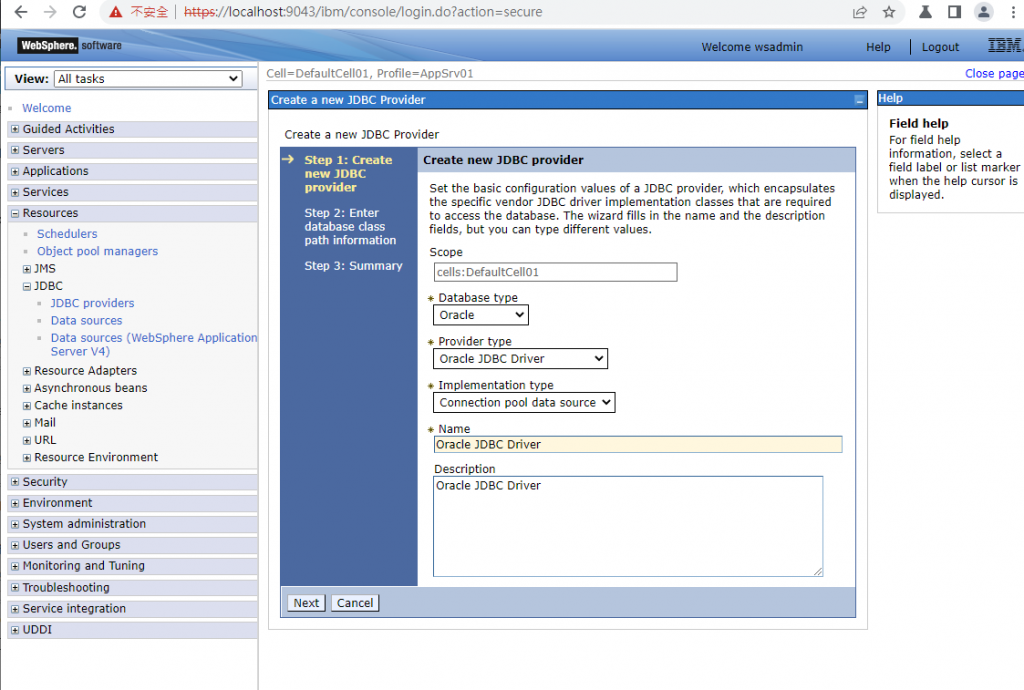Reload the page with refresh icon
Viewport: 1024px width, 690px height.
pos(79,12)
